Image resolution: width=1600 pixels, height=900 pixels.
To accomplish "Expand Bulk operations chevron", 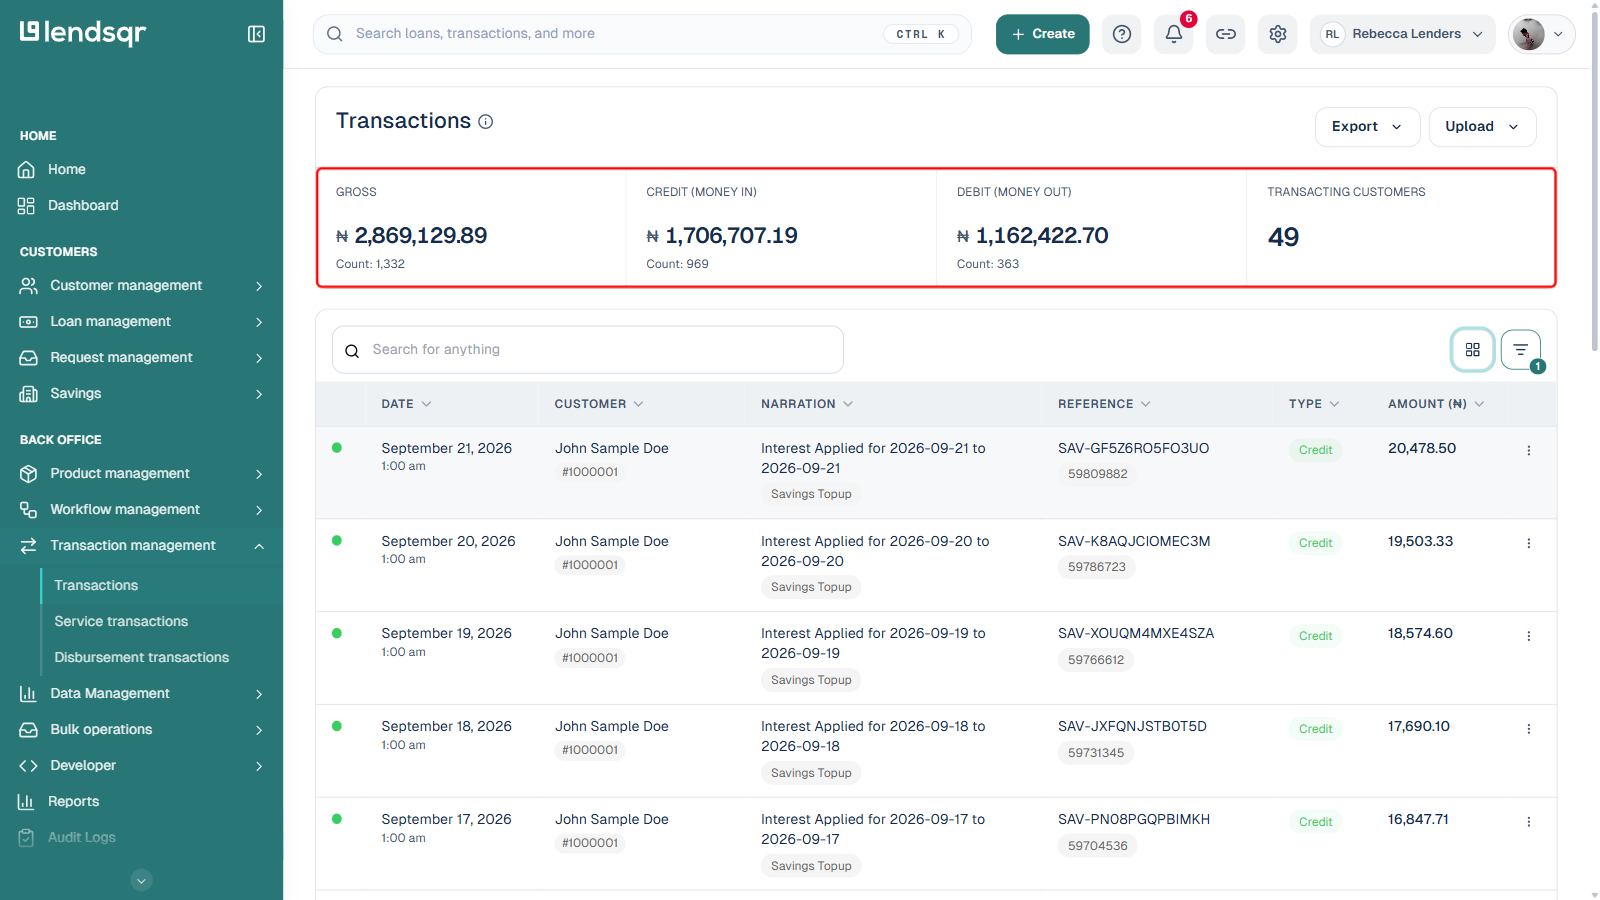I will (x=259, y=730).
